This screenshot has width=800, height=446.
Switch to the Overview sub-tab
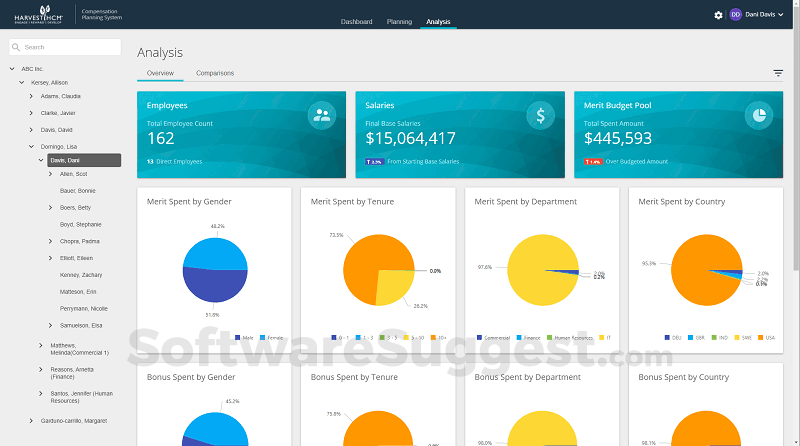click(160, 73)
